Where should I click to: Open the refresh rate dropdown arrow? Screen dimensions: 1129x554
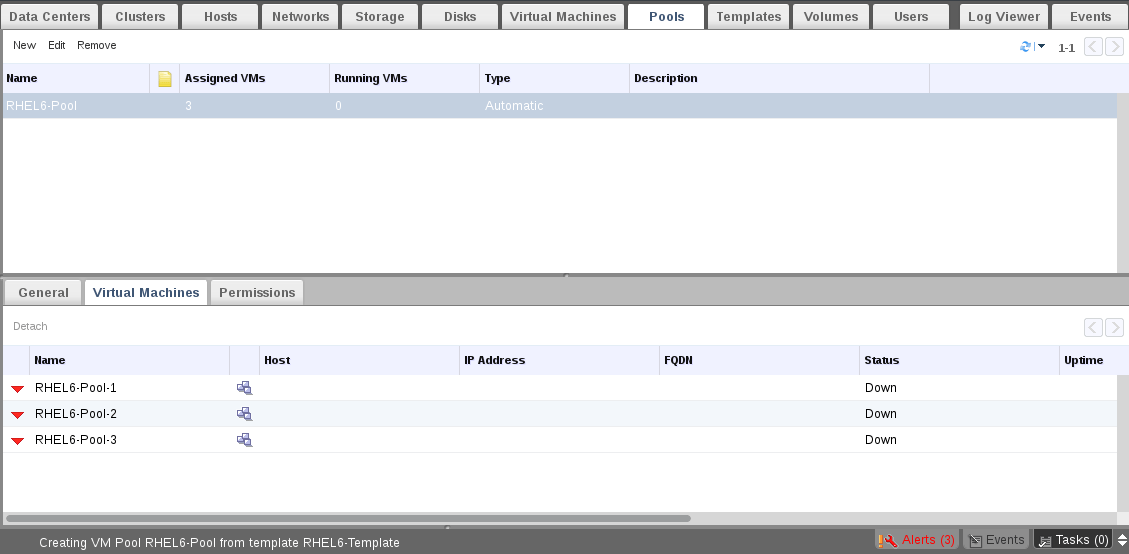pyautogui.click(x=1041, y=47)
